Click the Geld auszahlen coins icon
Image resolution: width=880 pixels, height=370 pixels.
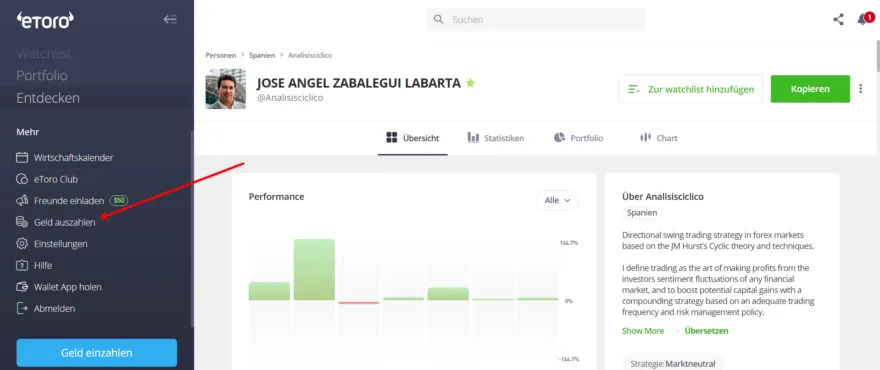click(22, 222)
